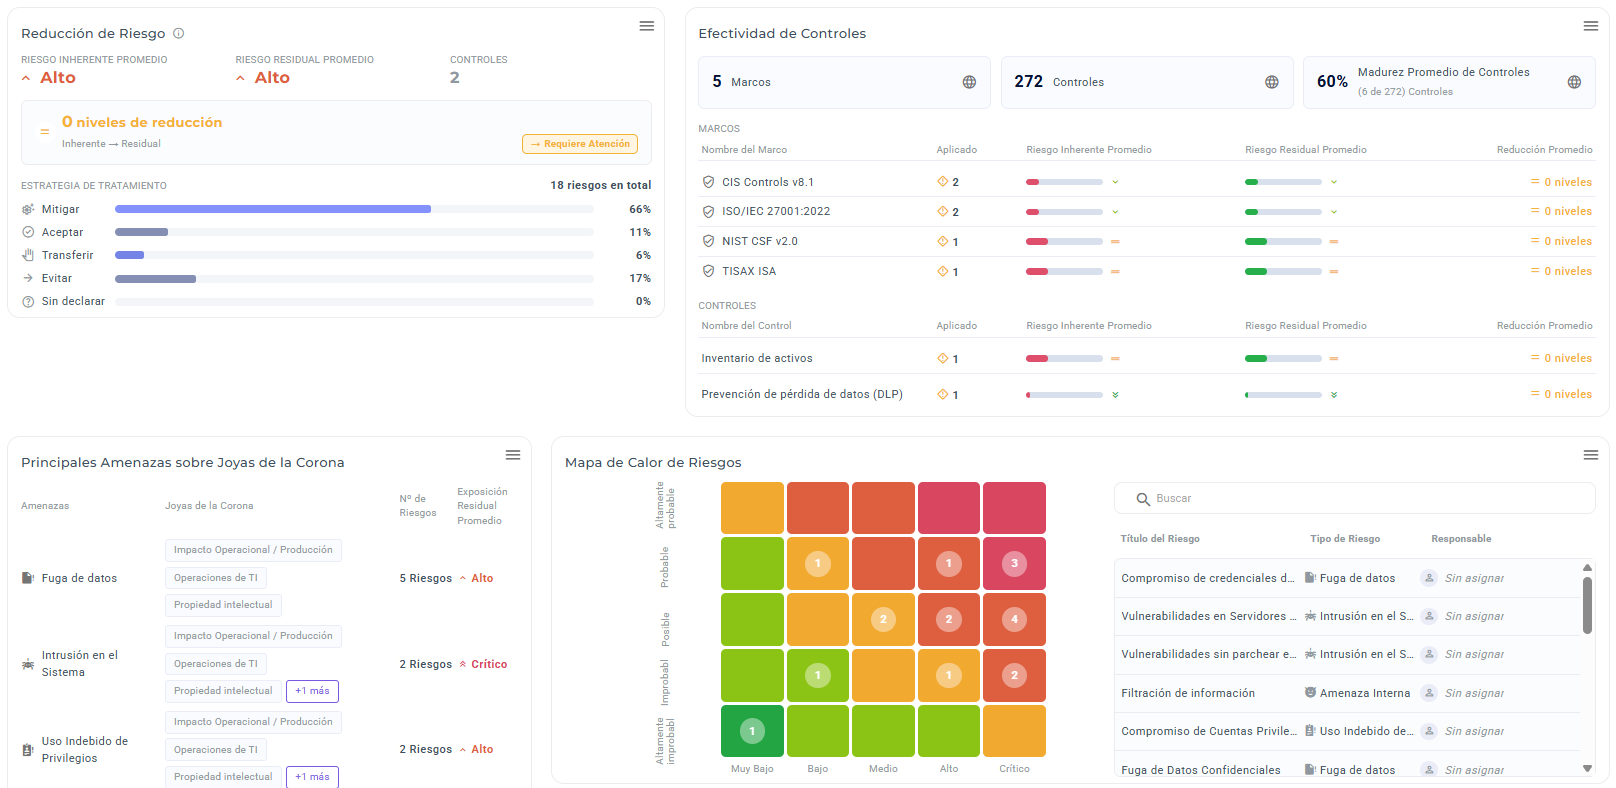Click the Mitigar strategy icon
Viewport: 1616px width, 788px height.
[28, 209]
